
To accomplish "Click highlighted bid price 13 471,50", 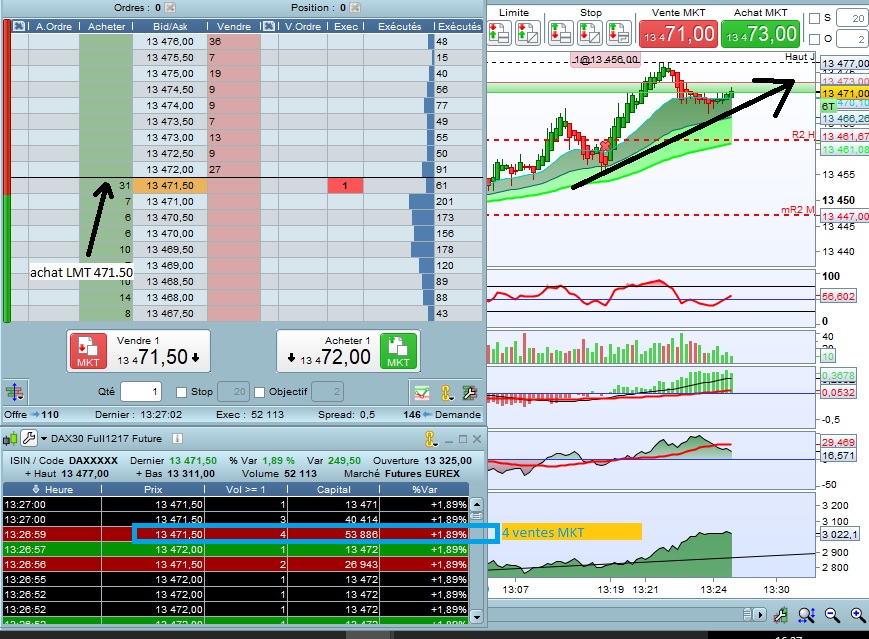I will (x=170, y=186).
